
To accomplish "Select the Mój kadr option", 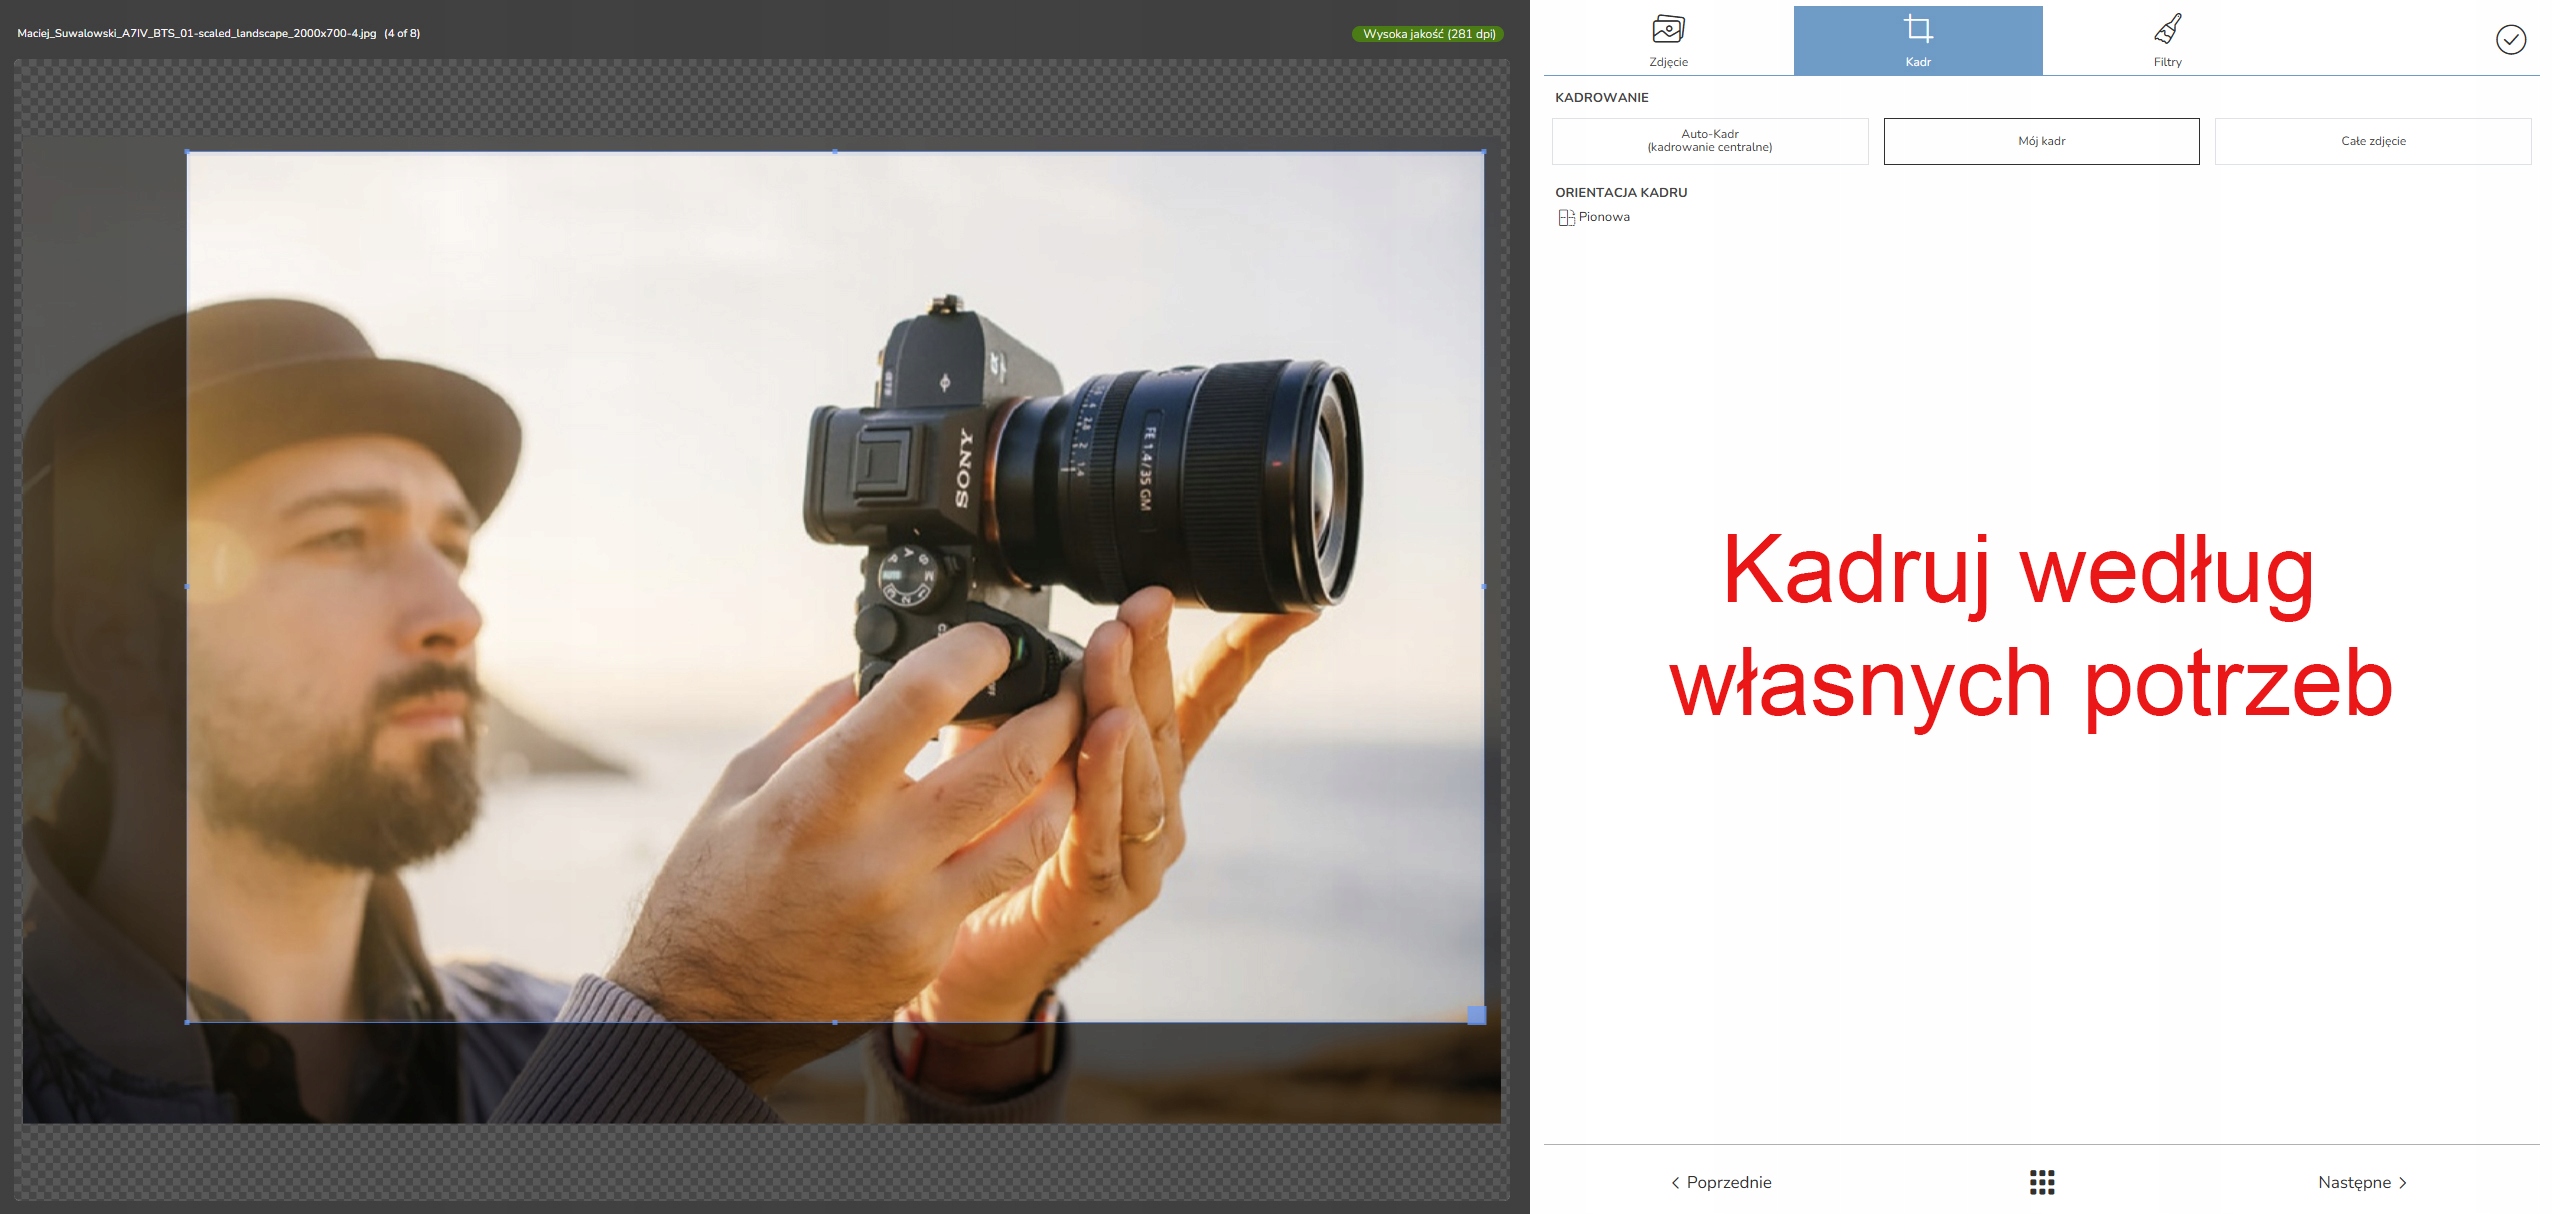I will [2041, 141].
